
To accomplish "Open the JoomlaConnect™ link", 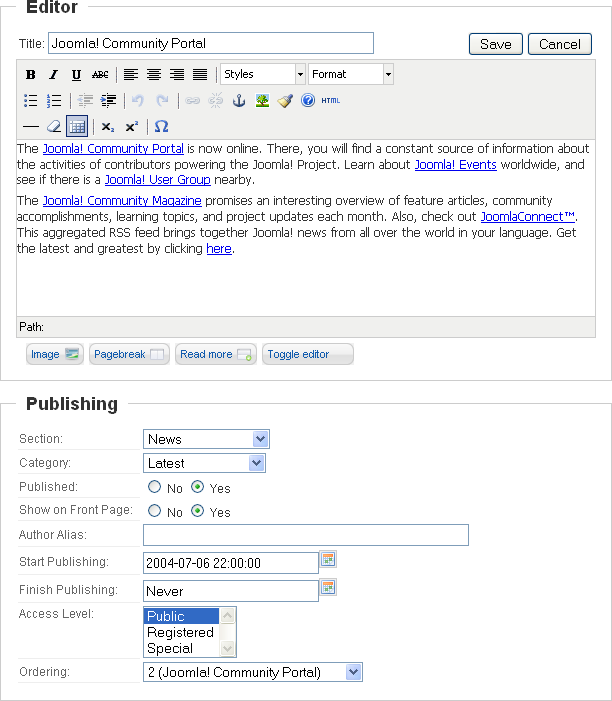I will 528,217.
